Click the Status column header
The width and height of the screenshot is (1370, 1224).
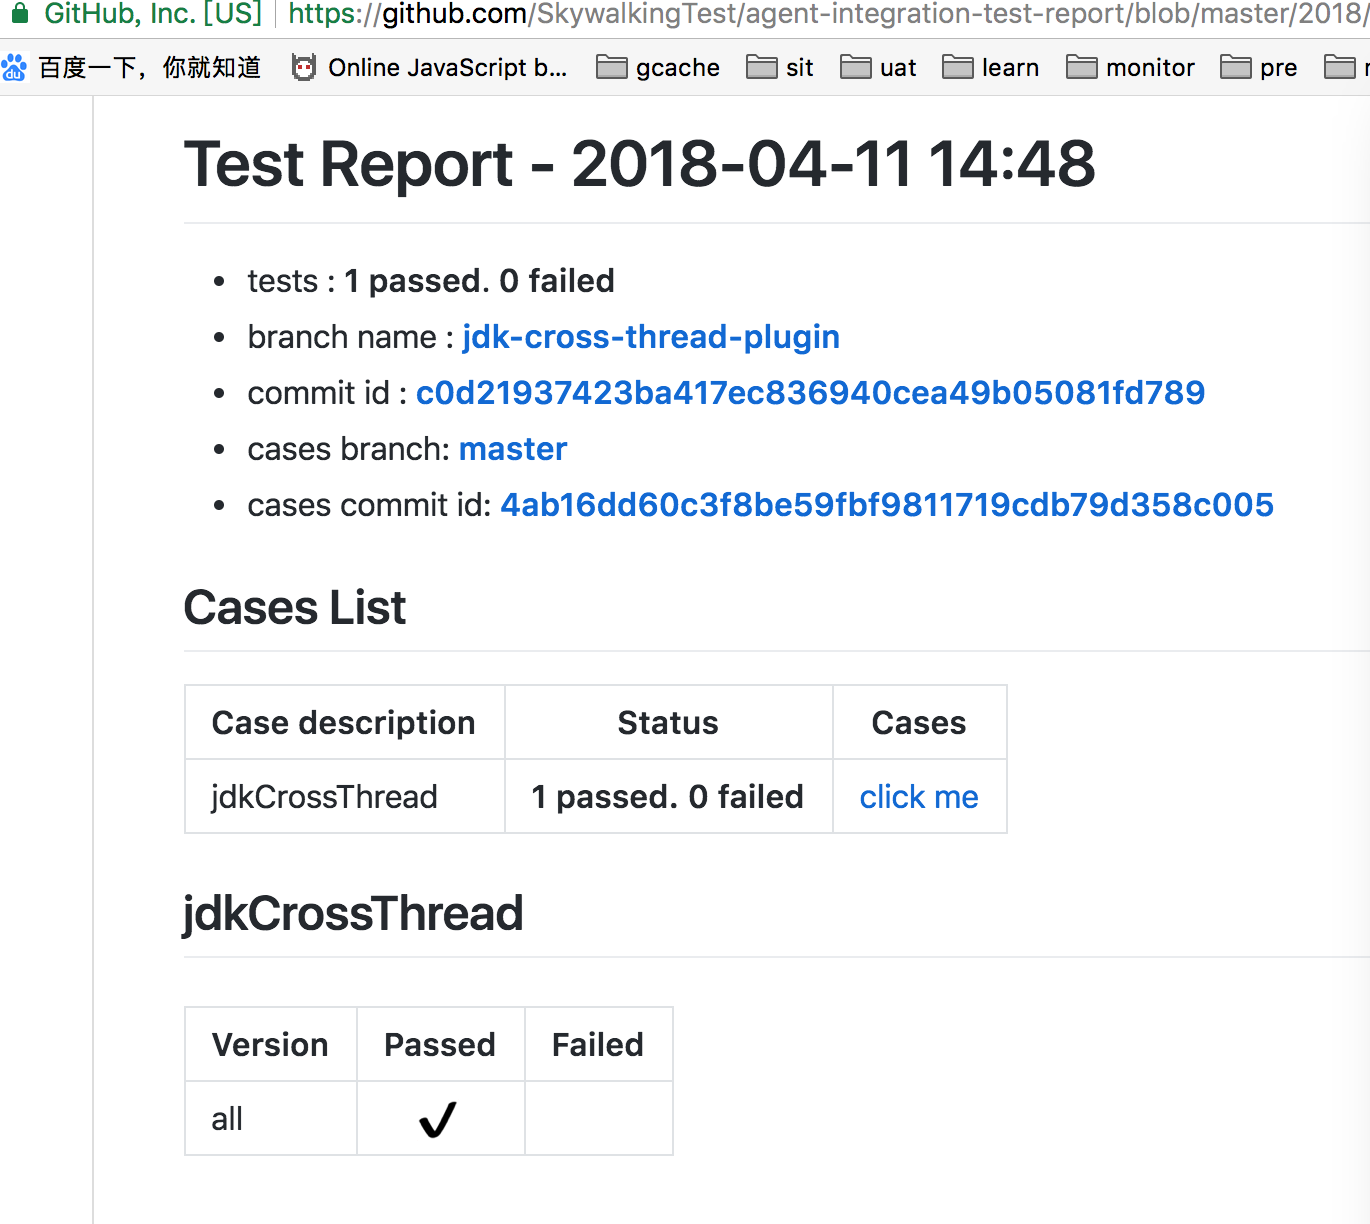tap(669, 723)
